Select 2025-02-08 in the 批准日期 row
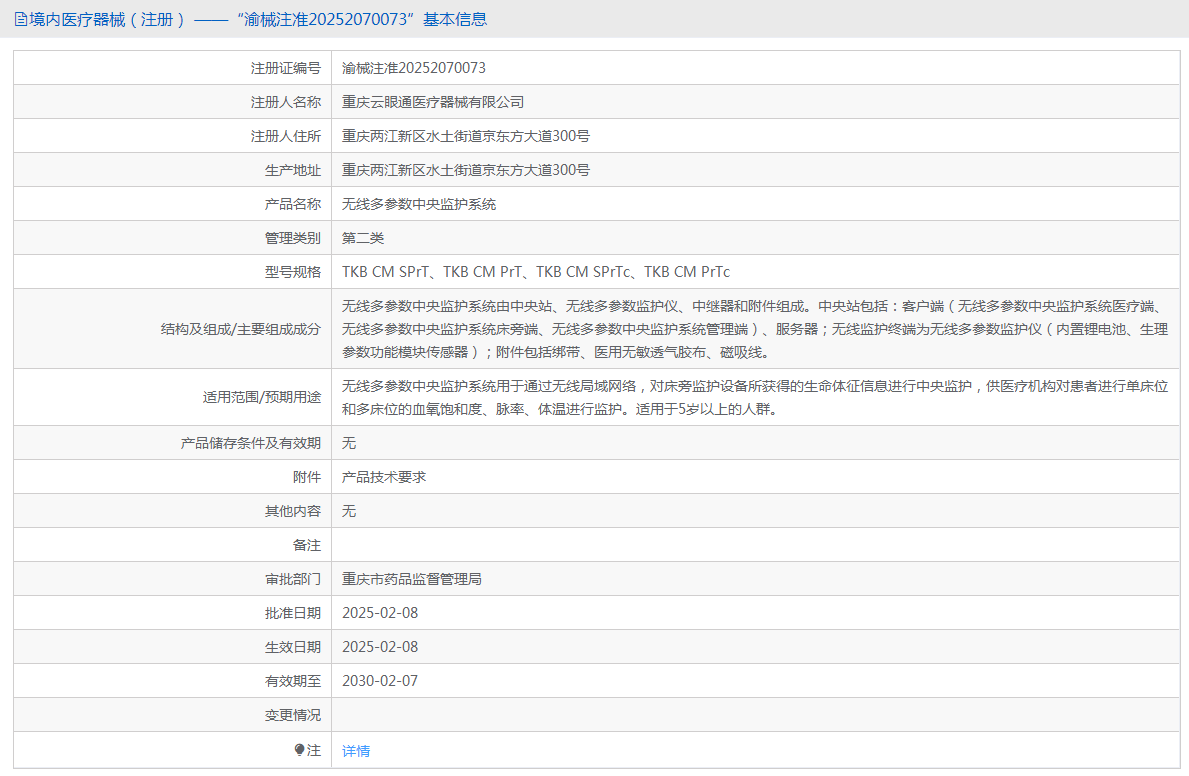 [380, 614]
